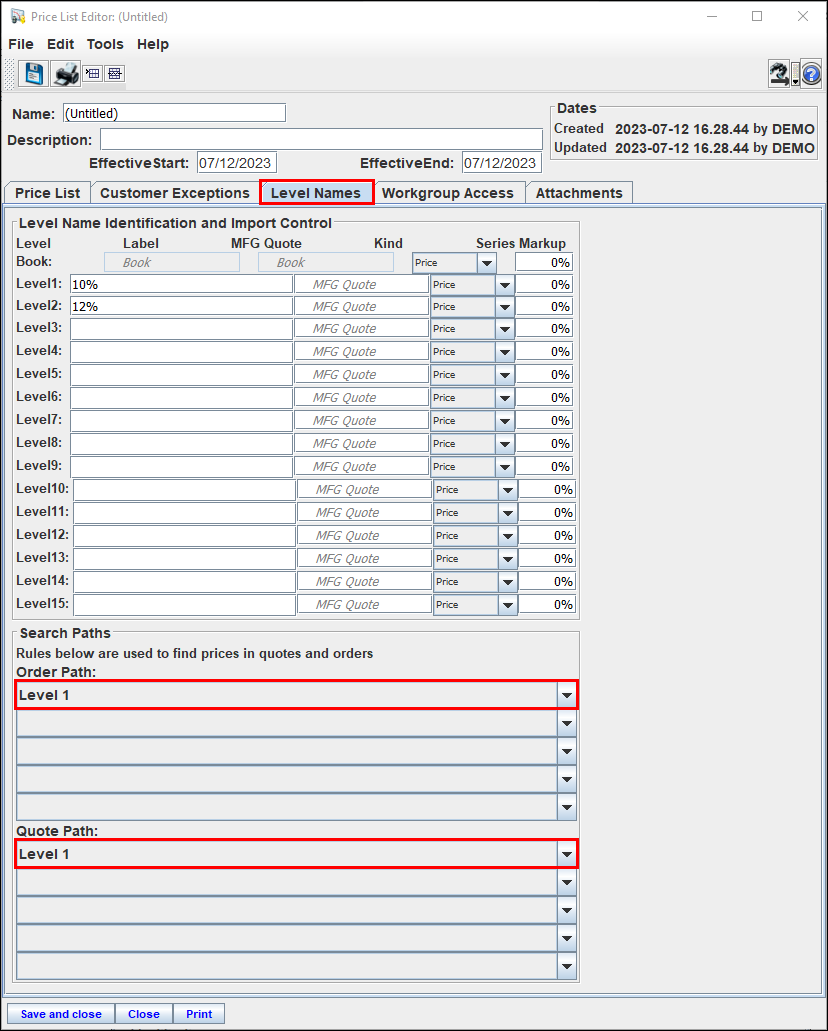The height and width of the screenshot is (1031, 828).
Task: Open Help with the blue question mark icon
Action: tap(812, 74)
